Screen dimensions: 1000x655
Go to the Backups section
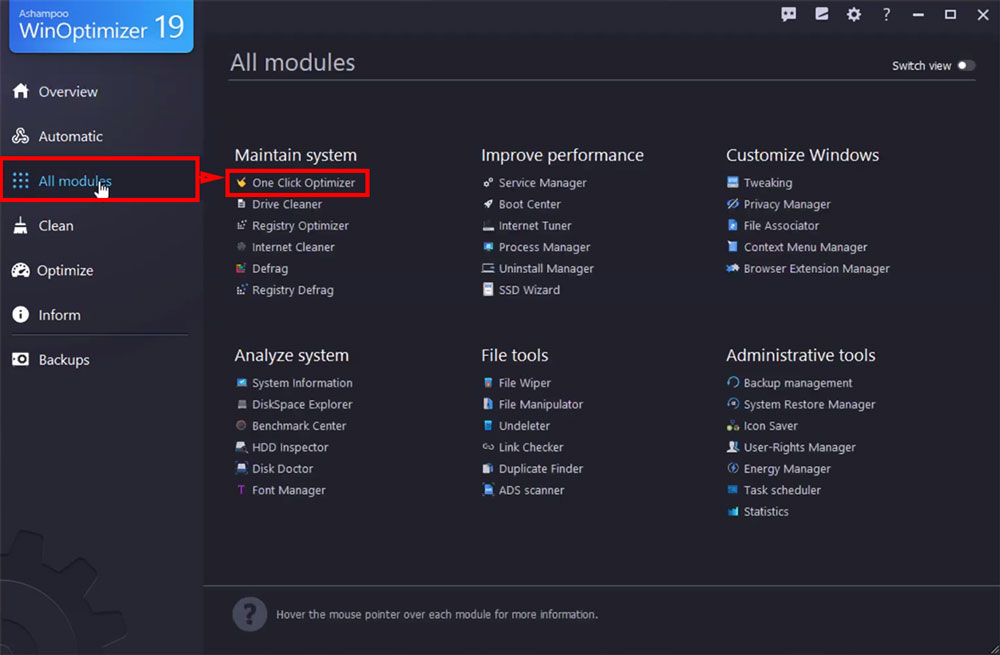[x=63, y=360]
